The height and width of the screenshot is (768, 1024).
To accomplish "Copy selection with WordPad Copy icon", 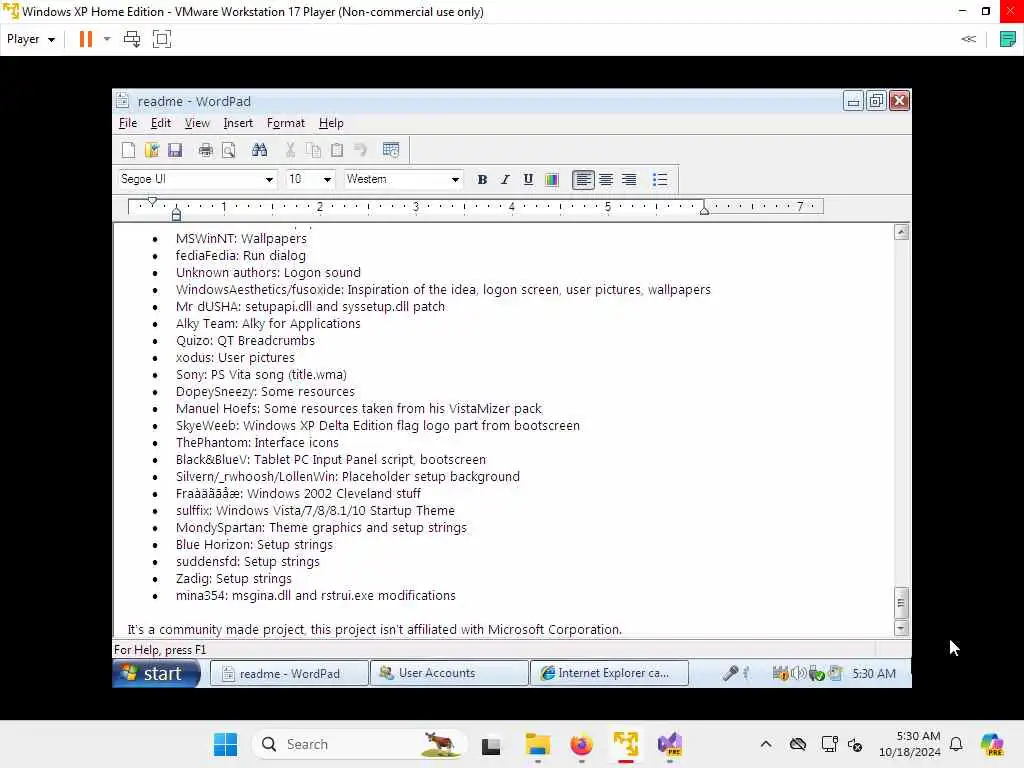I will (x=313, y=150).
